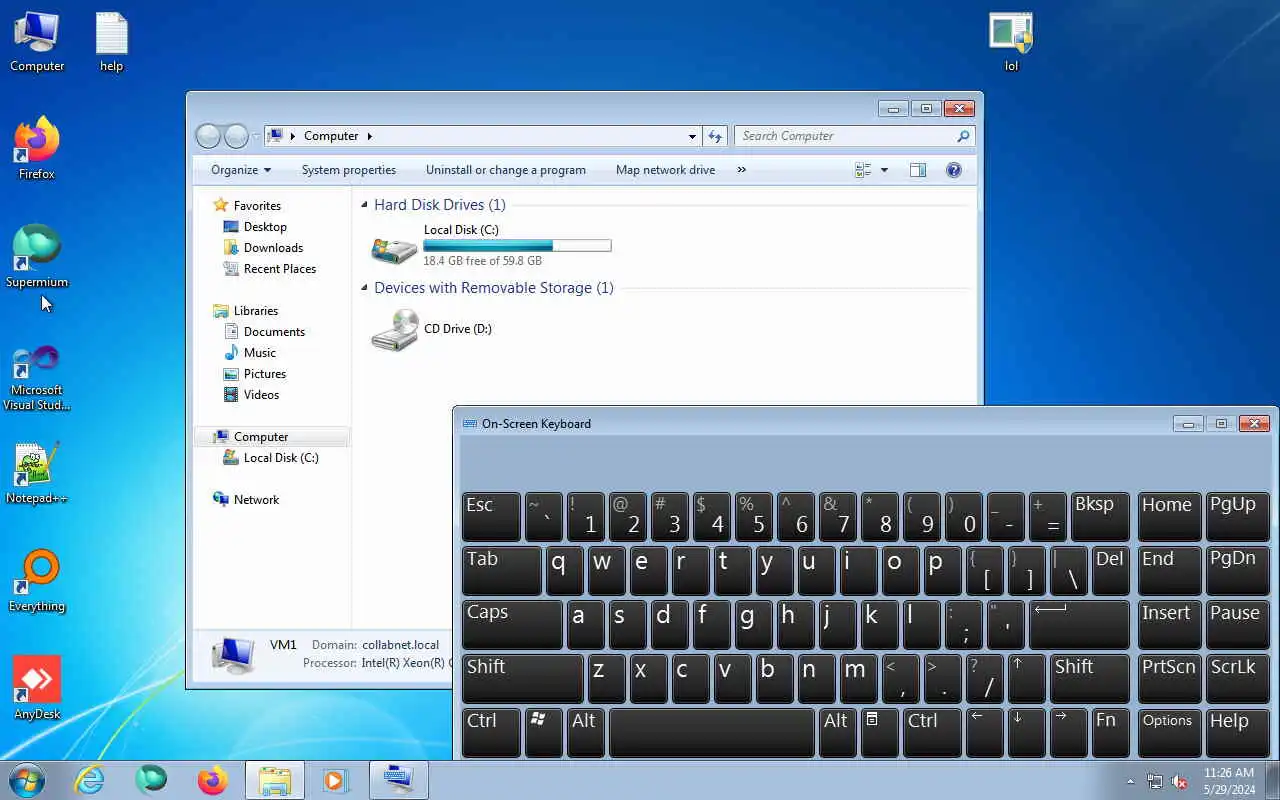This screenshot has width=1280, height=800.
Task: Toggle left Alt key on keyboard
Action: tap(587, 732)
